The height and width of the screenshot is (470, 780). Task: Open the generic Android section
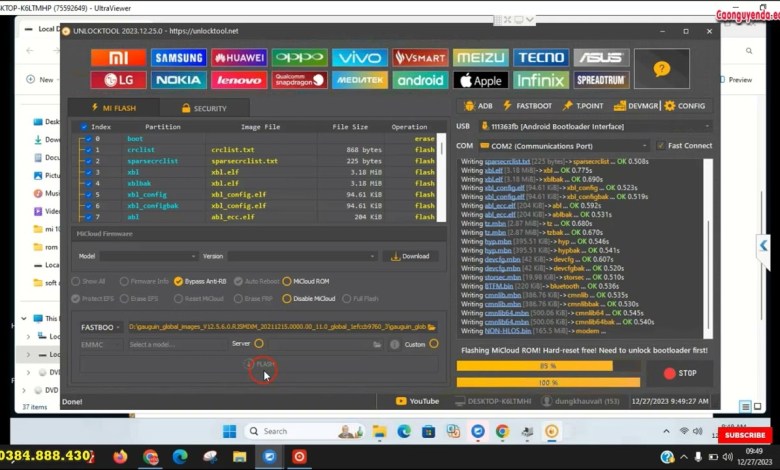(x=420, y=80)
